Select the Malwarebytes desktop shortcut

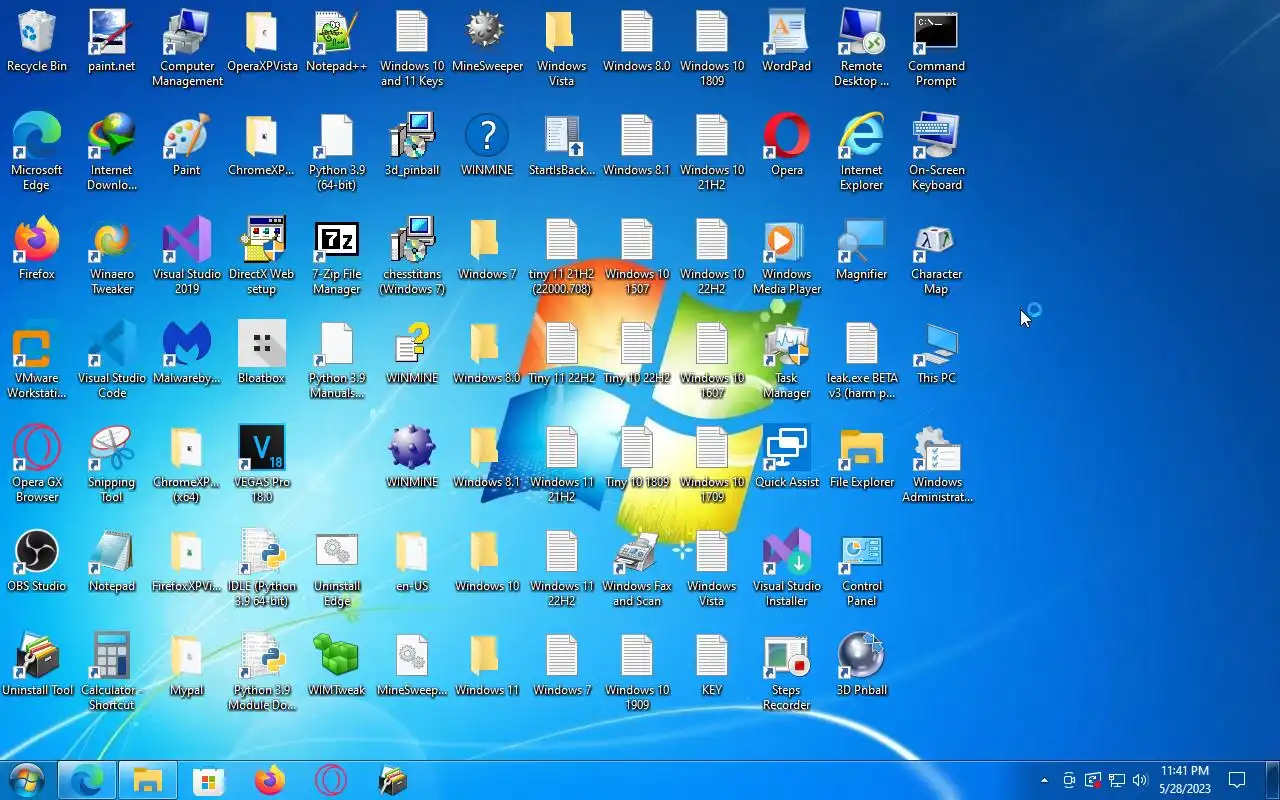coord(187,354)
